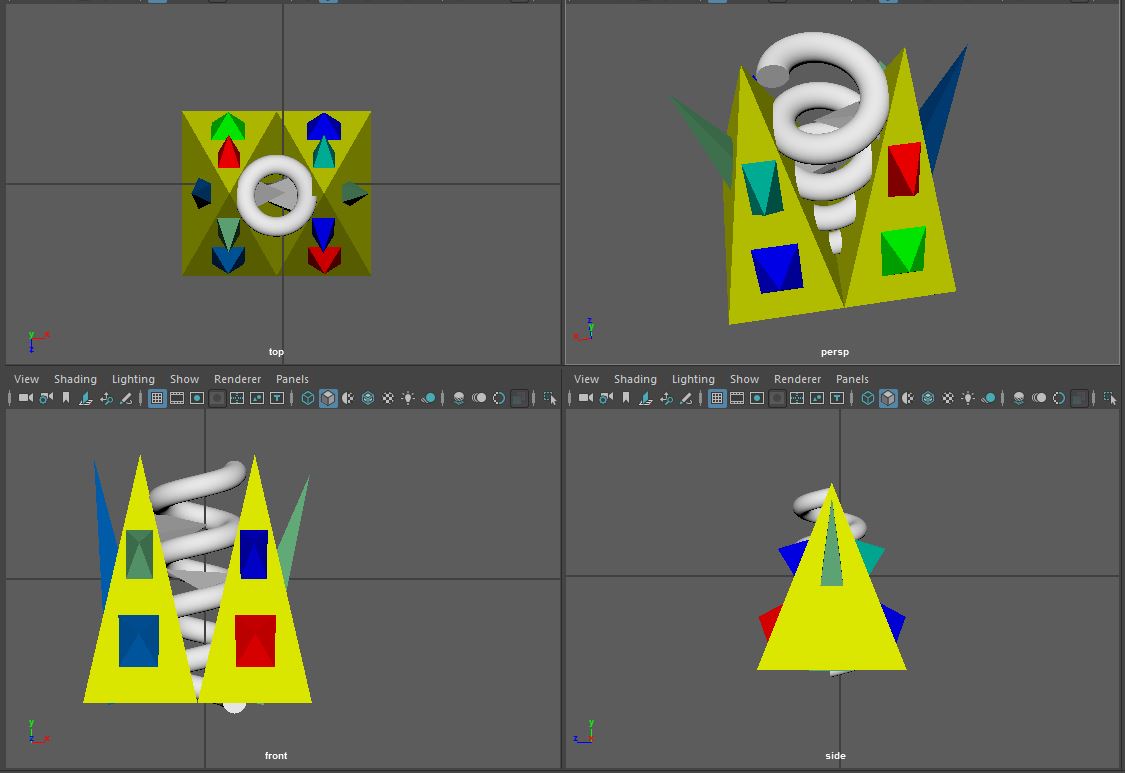
Task: Click Select Camera icon in front panel toolbar
Action: pos(26,398)
